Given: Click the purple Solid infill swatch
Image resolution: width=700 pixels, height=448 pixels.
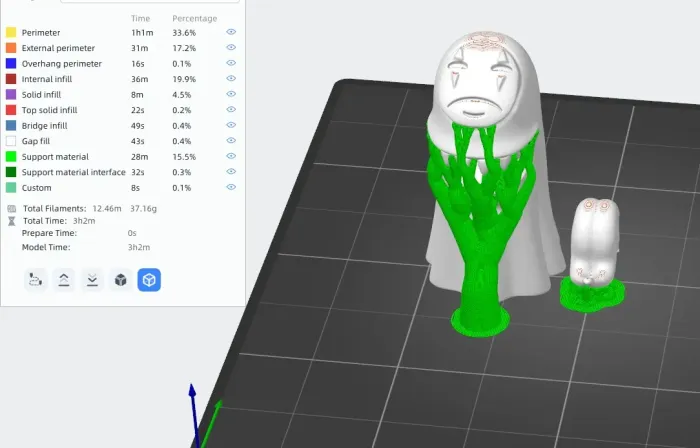Looking at the screenshot, I should [x=11, y=95].
